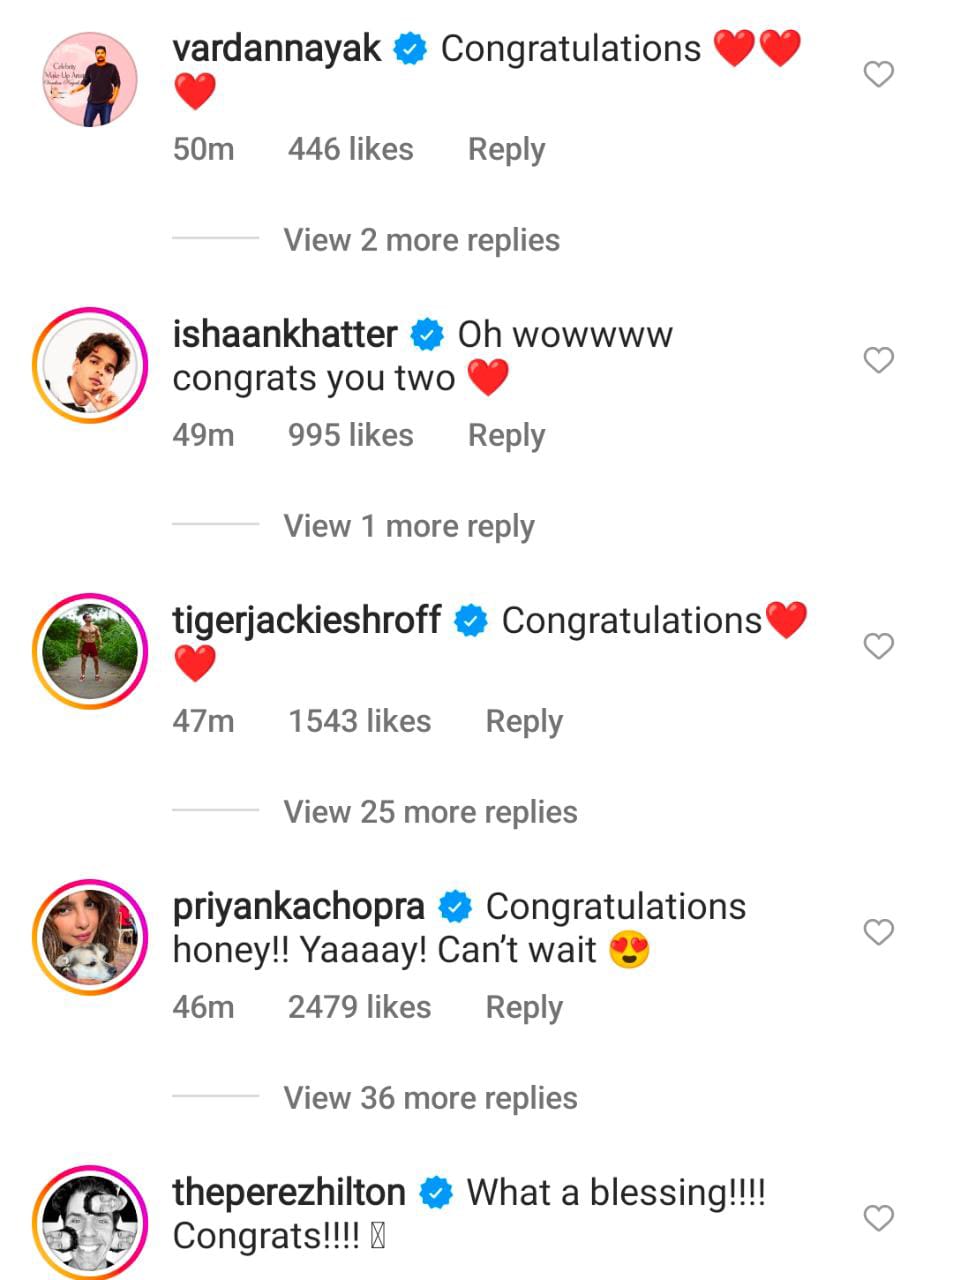
Task: Click the 50m timestamp on vardannayak's comment
Action: (202, 149)
